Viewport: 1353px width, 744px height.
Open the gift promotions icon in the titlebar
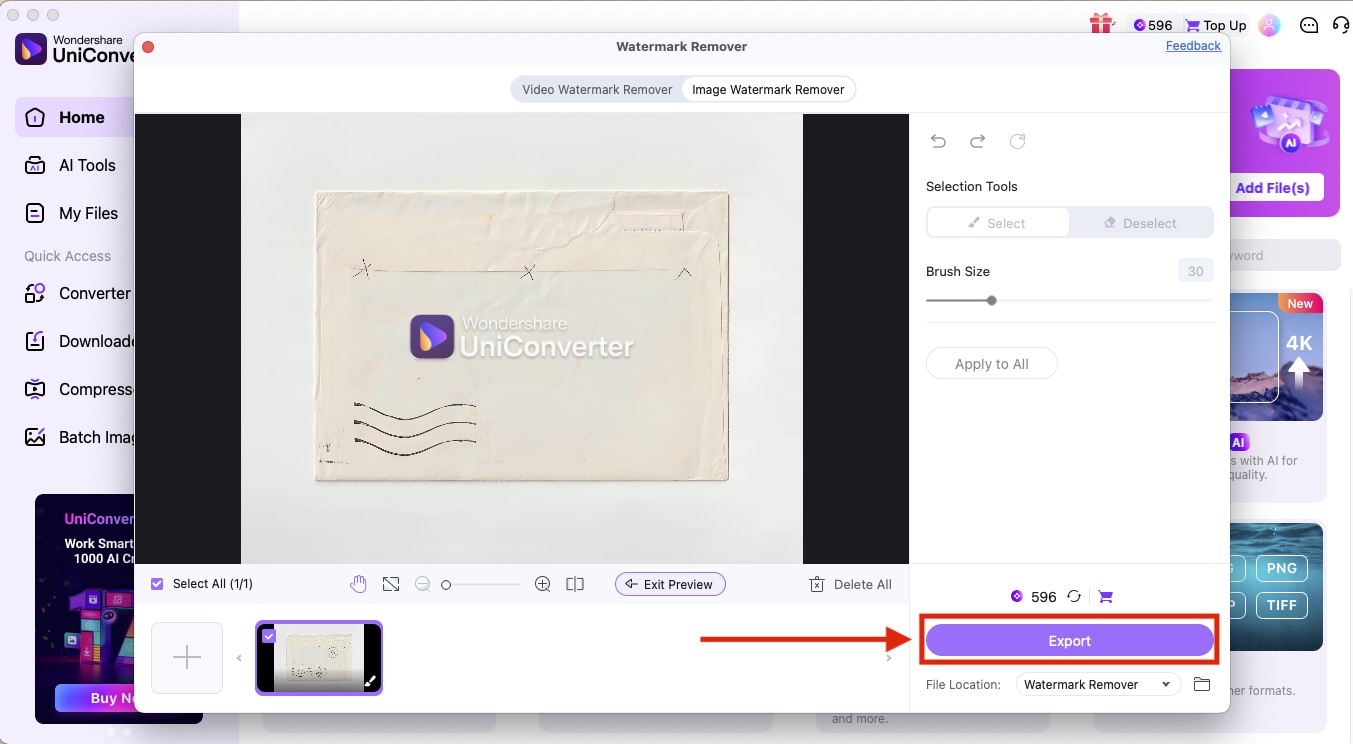1101,25
